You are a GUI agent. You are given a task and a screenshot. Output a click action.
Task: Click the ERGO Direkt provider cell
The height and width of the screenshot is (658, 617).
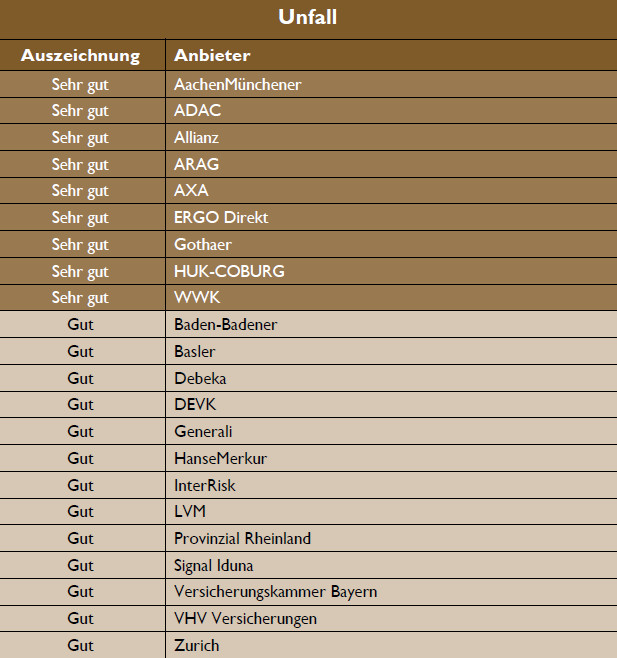tap(221, 217)
